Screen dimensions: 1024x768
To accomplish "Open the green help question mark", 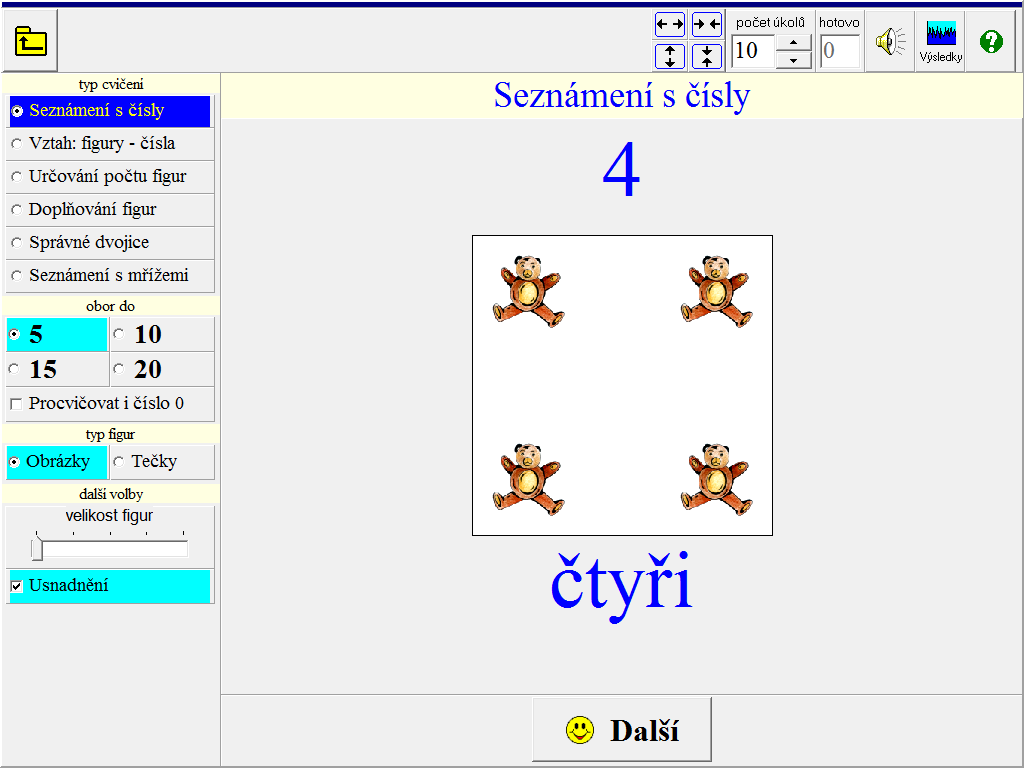I will pyautogui.click(x=991, y=41).
